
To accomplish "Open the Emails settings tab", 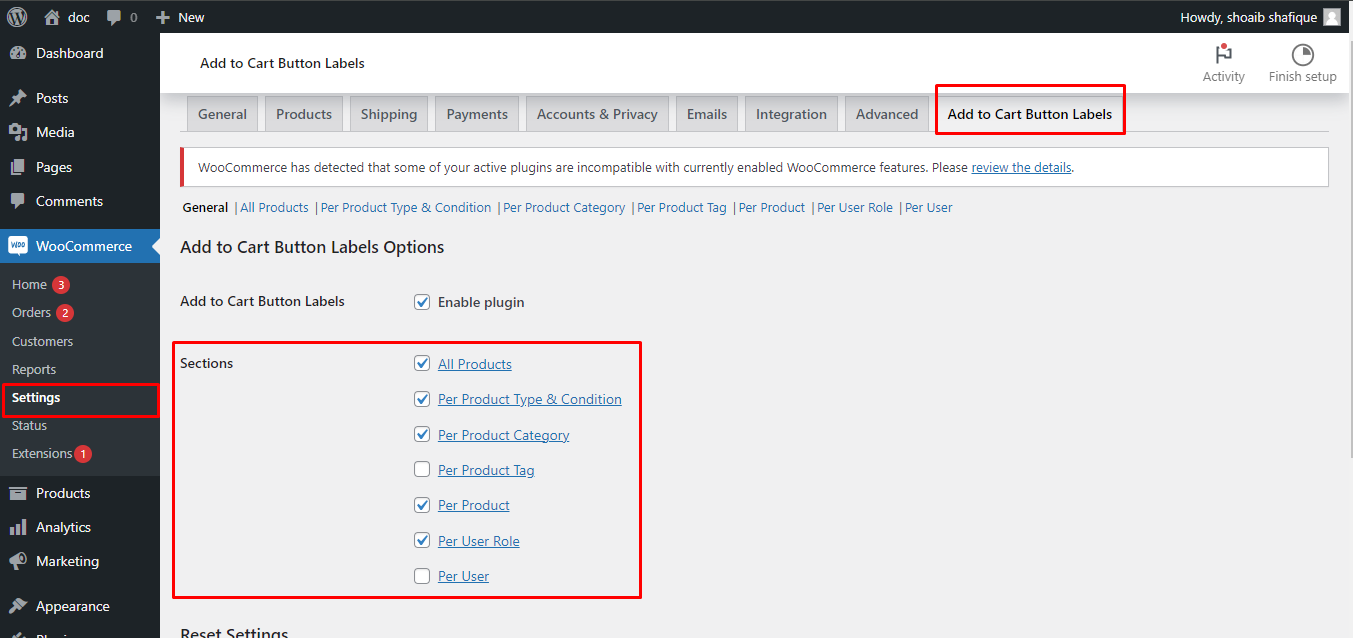I will click(x=707, y=114).
